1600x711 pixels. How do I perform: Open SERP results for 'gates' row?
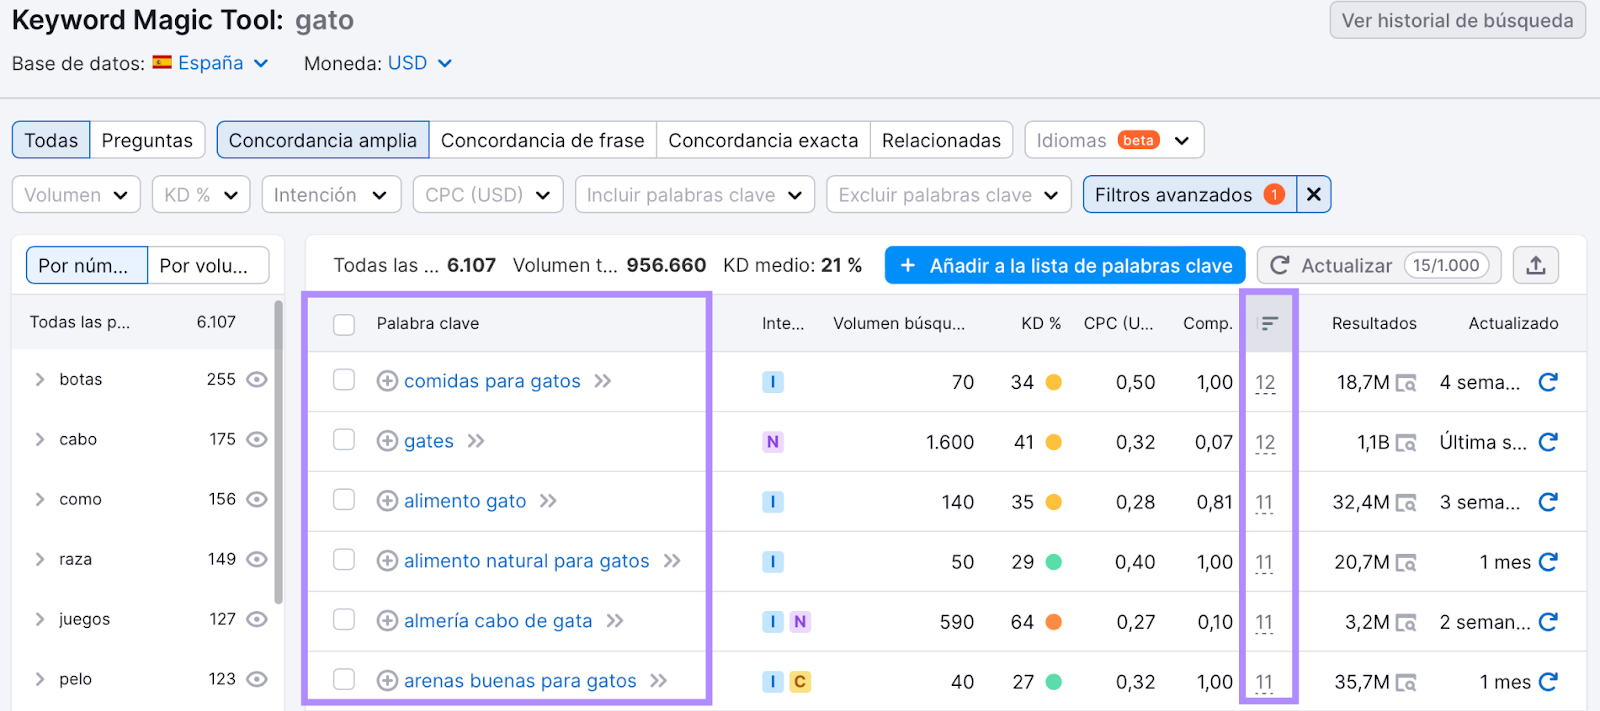1406,442
